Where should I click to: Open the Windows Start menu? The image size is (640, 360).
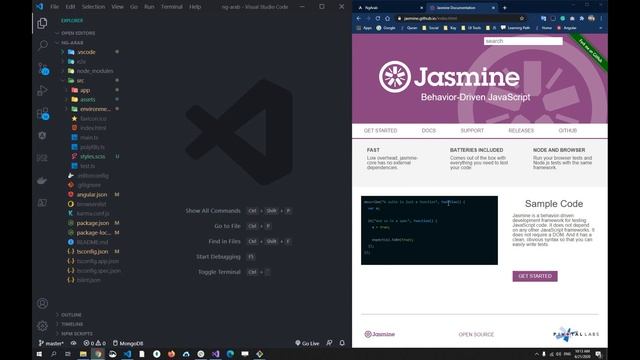click(x=39, y=354)
